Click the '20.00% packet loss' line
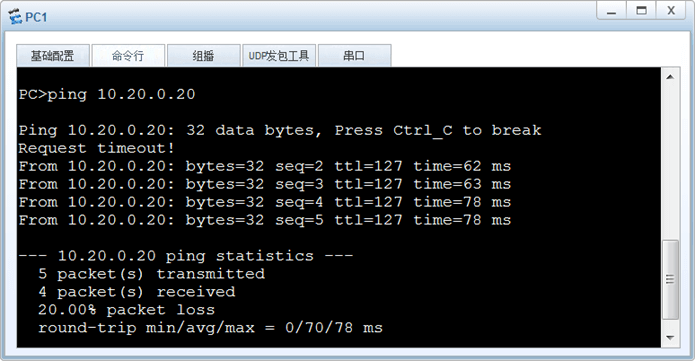 [126, 310]
